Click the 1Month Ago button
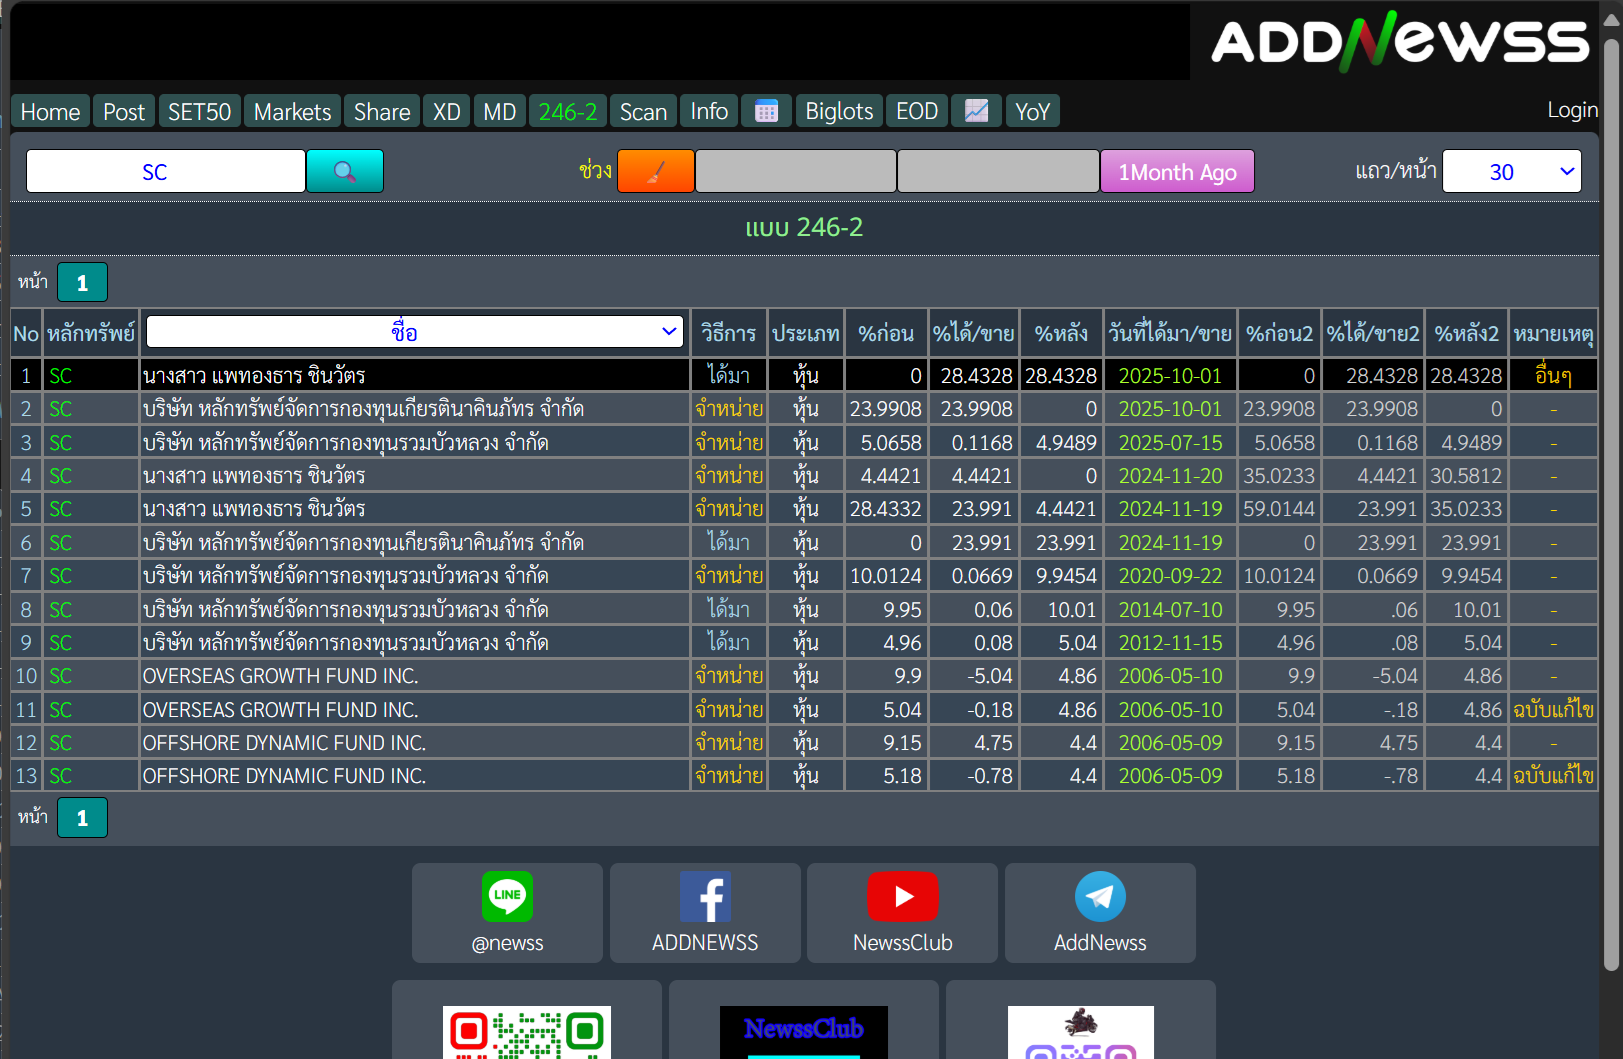 (x=1177, y=171)
